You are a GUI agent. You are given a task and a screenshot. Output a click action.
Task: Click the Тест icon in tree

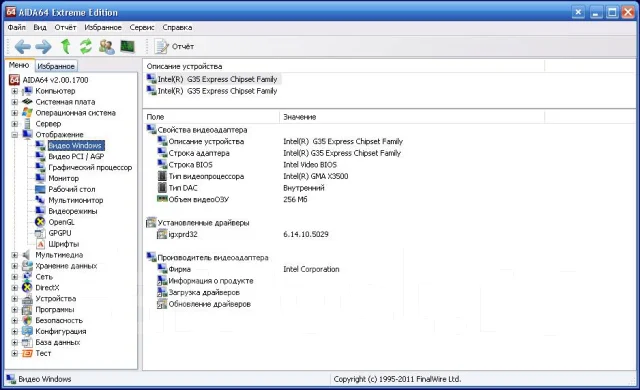pos(27,353)
